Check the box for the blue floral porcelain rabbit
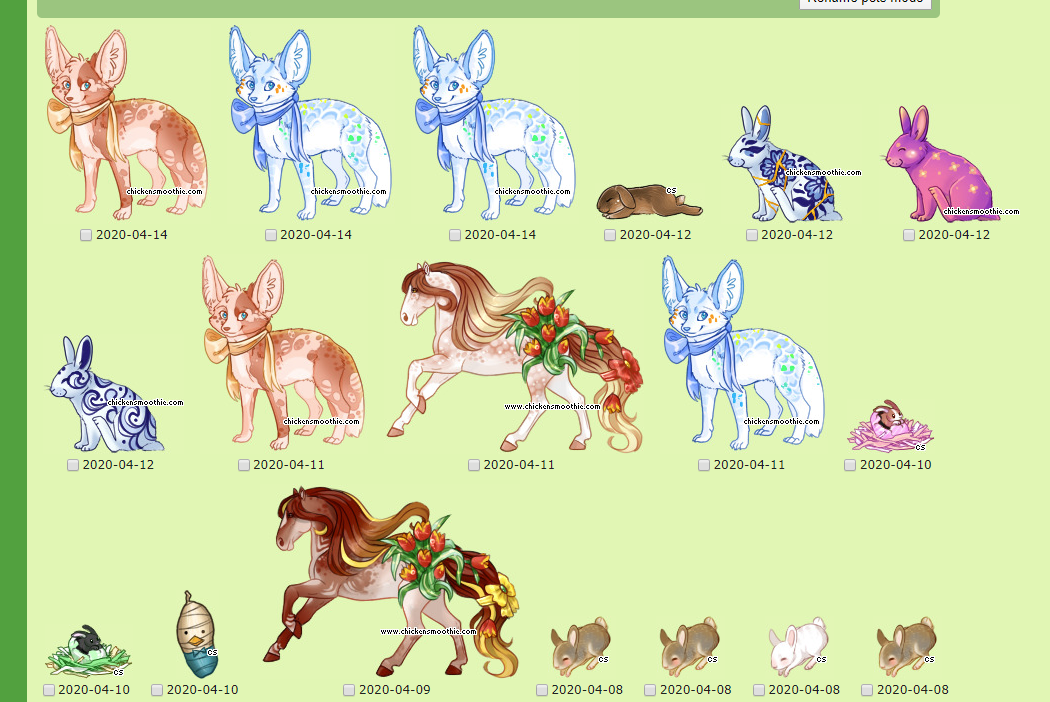 751,235
